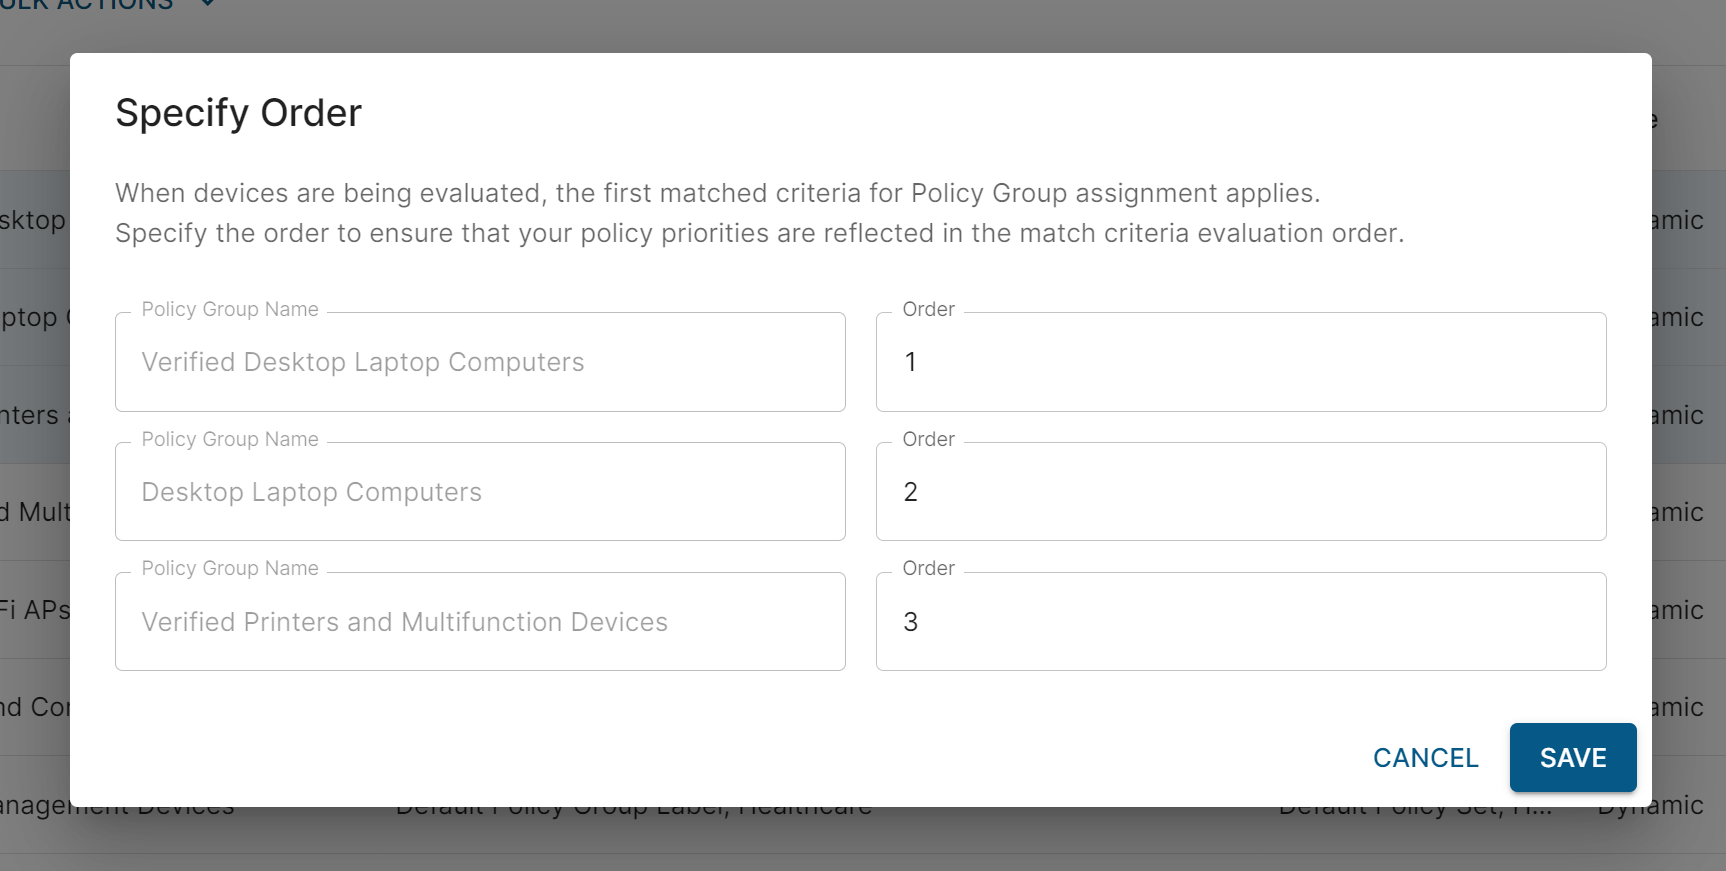Expand the Bulk Actions dropdown chevron

pos(207,4)
